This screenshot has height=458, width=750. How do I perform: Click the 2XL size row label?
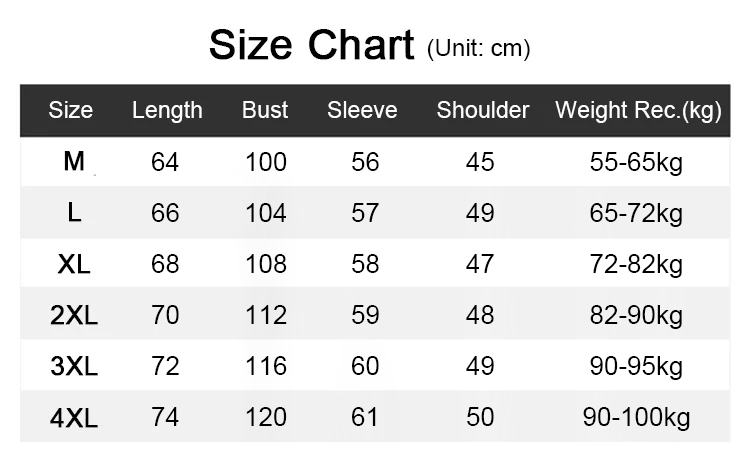coord(74,315)
